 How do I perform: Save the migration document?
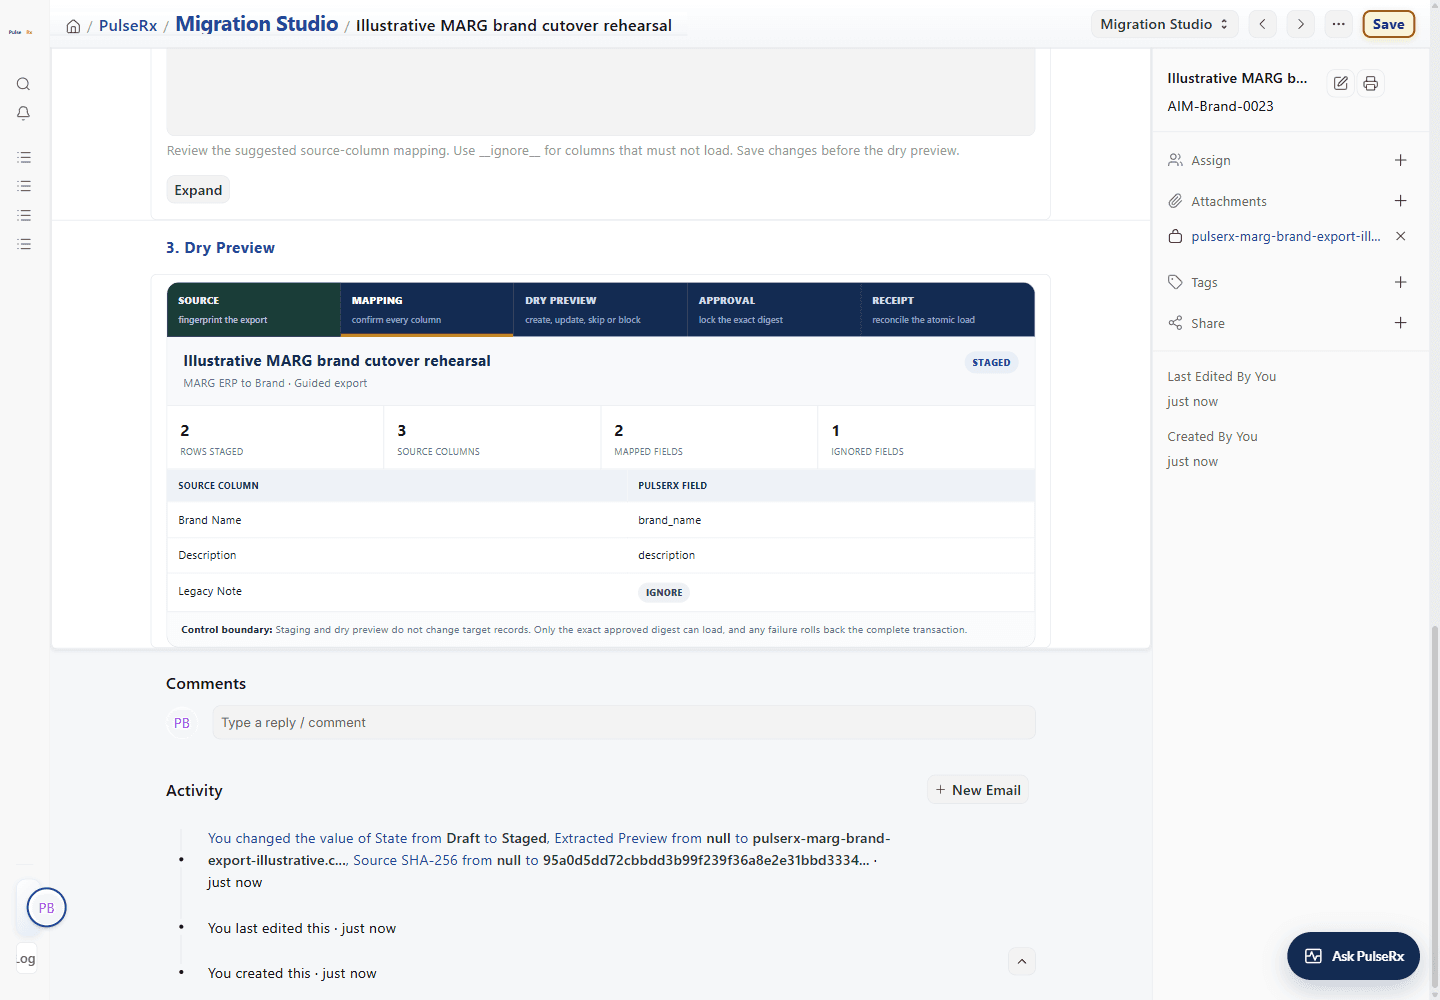pos(1388,24)
